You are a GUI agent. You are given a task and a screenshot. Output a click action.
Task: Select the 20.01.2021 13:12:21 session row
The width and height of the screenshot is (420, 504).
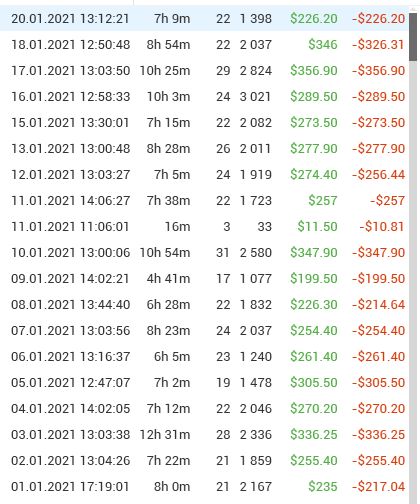(x=204, y=19)
